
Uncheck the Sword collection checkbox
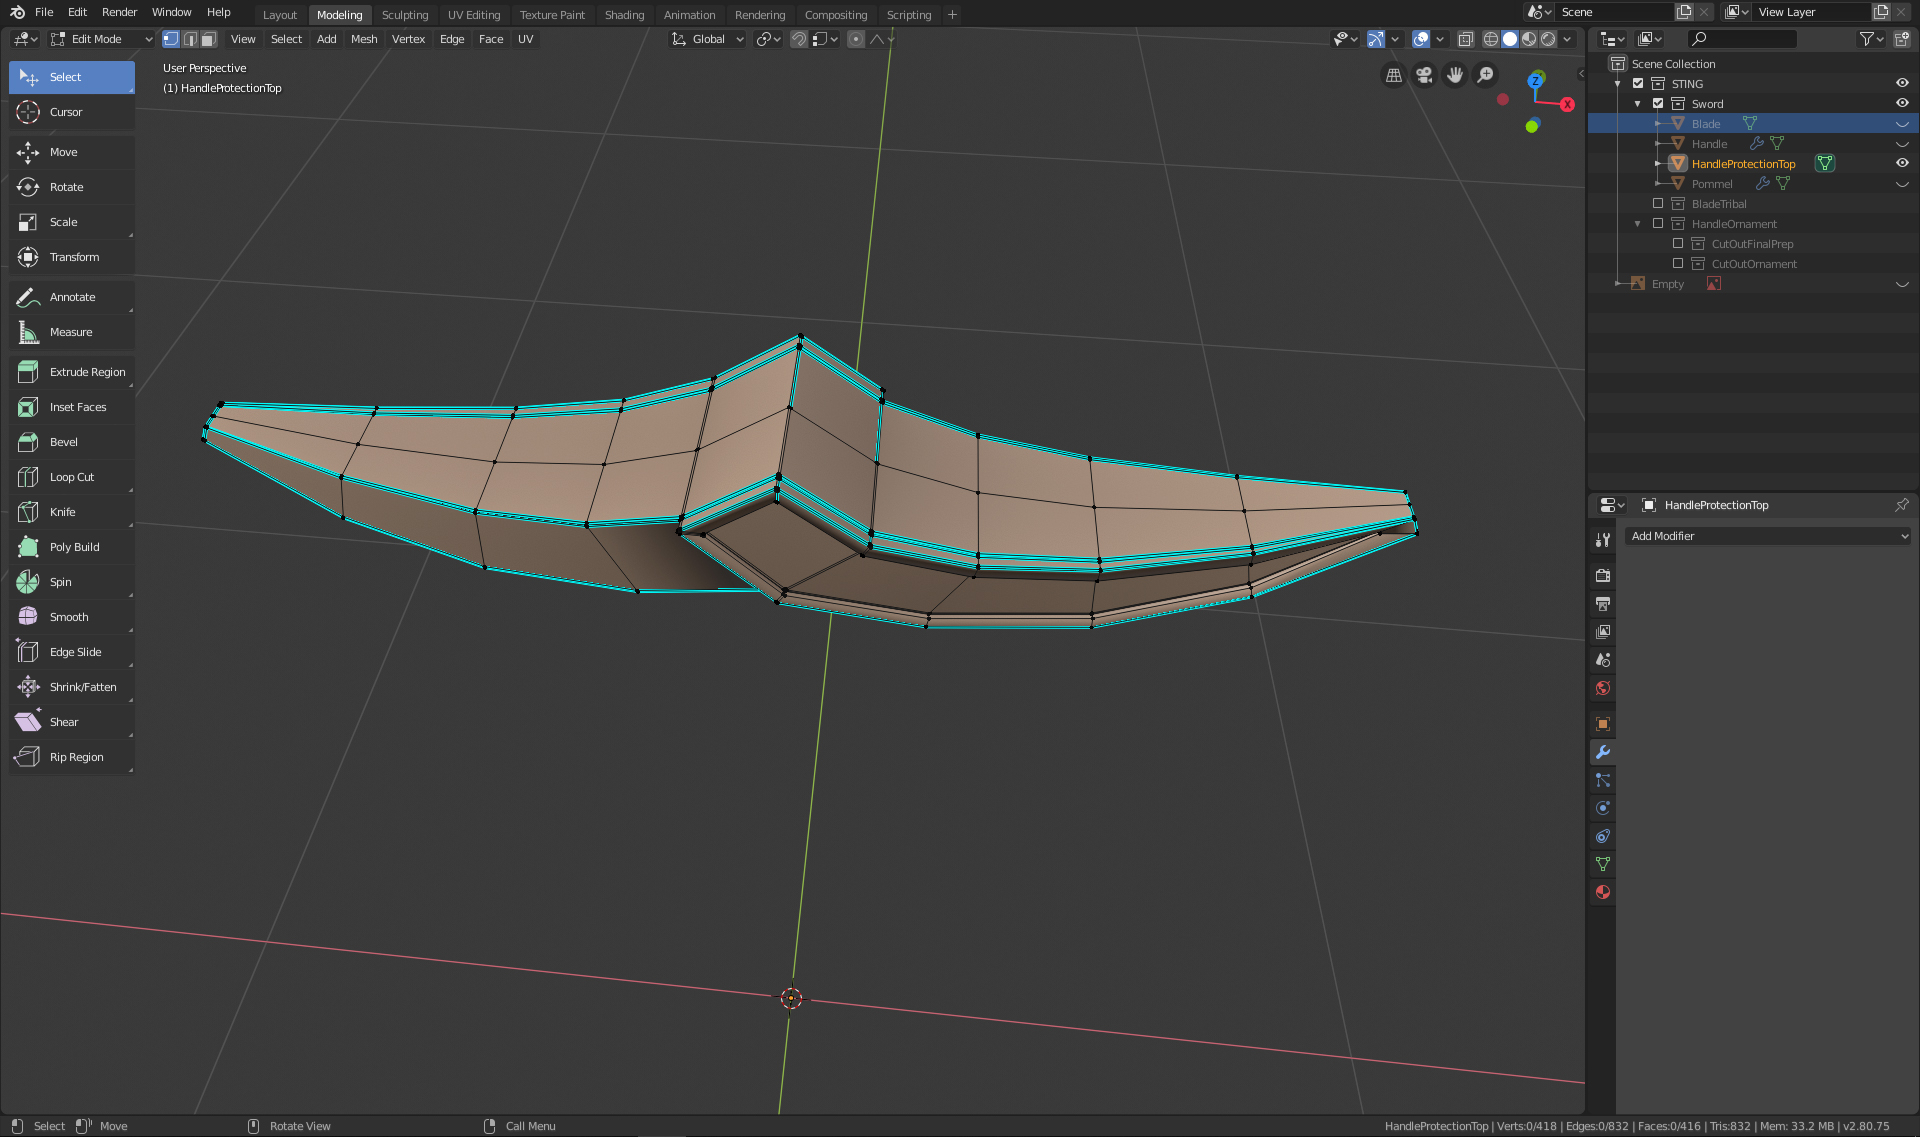1658,103
